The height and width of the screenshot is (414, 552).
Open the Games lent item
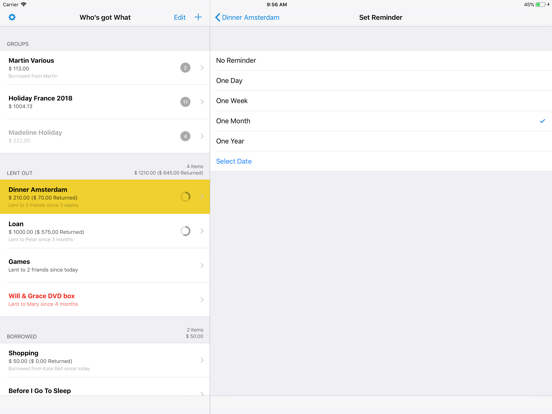(105, 265)
